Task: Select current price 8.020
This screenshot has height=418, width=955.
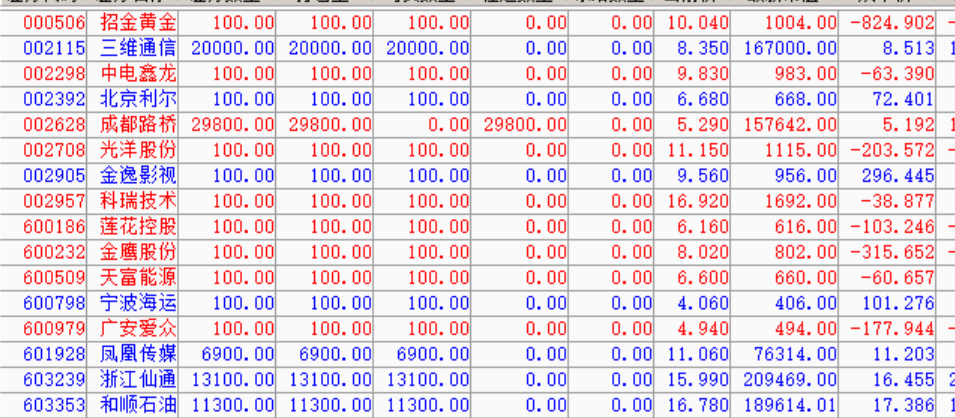Action: coord(703,252)
